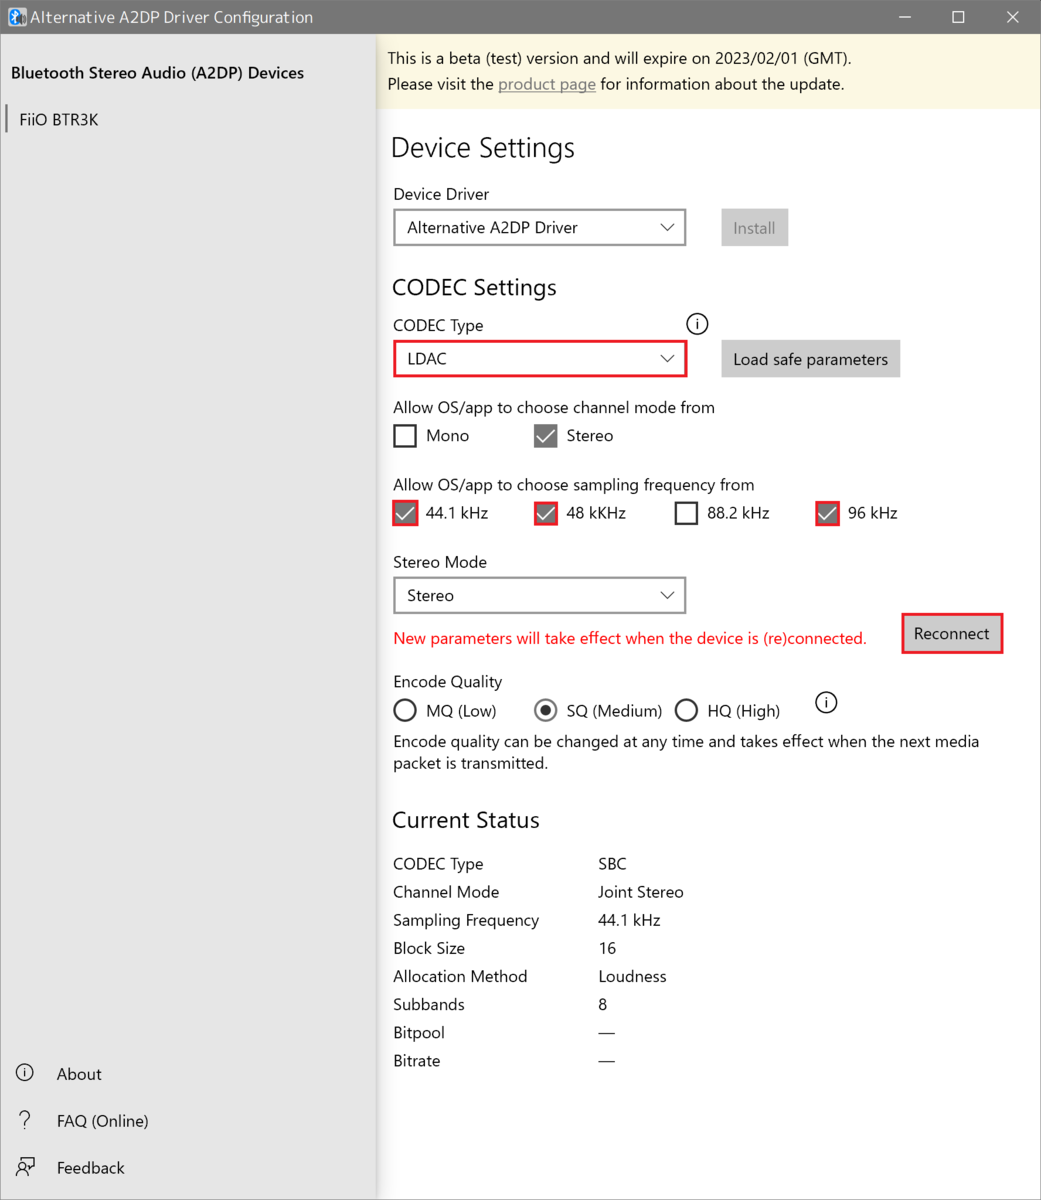The width and height of the screenshot is (1041, 1200).
Task: Click the 44.1 kHz status value
Action: [x=629, y=920]
